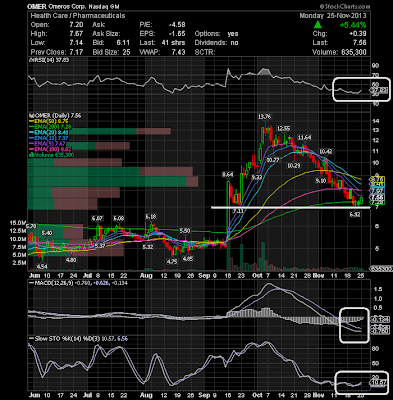The width and height of the screenshot is (393, 400).
Task: Click the 4.54 June low label
Action: (42, 266)
